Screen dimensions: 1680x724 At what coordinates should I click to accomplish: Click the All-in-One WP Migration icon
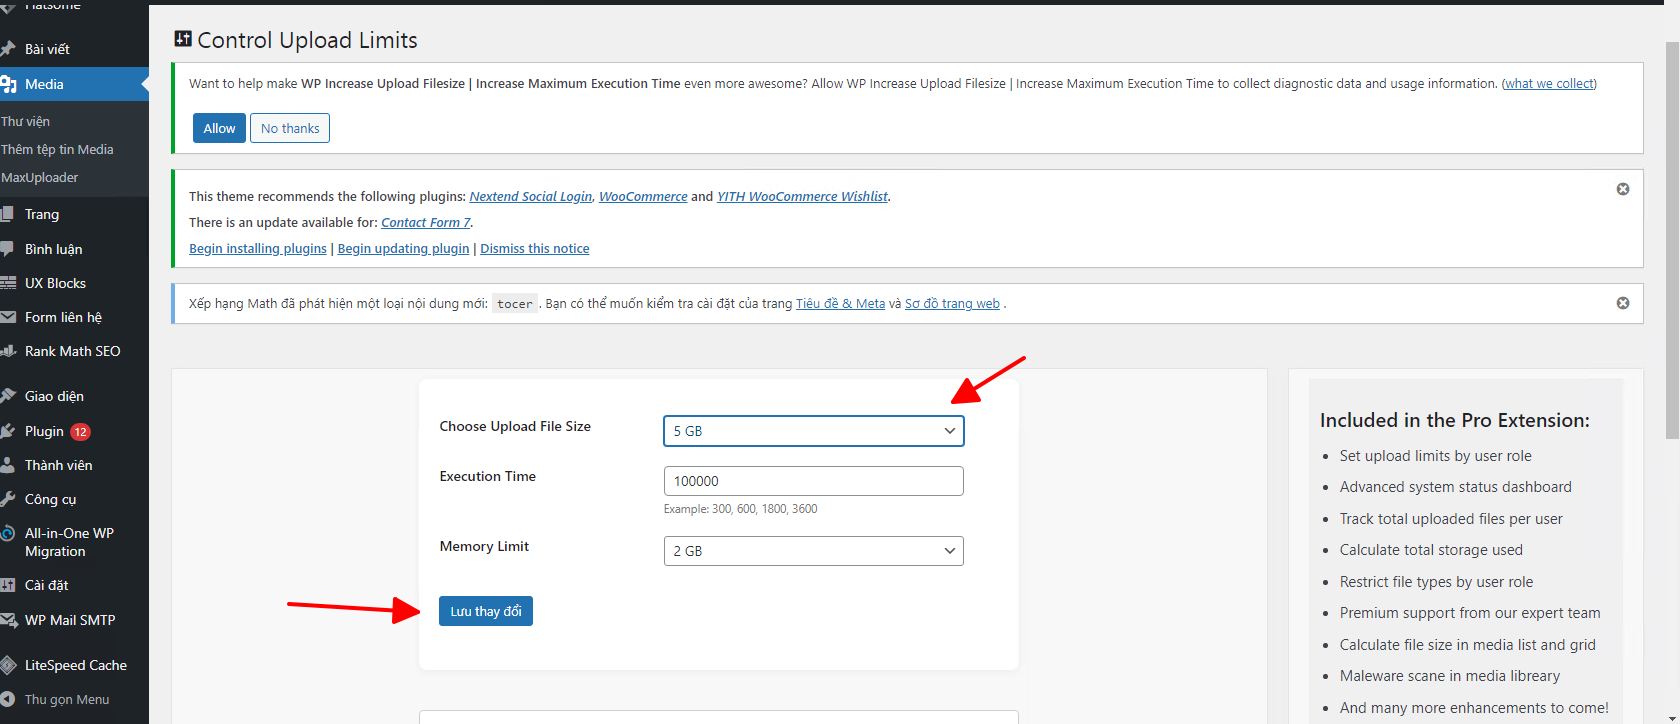click(8, 533)
